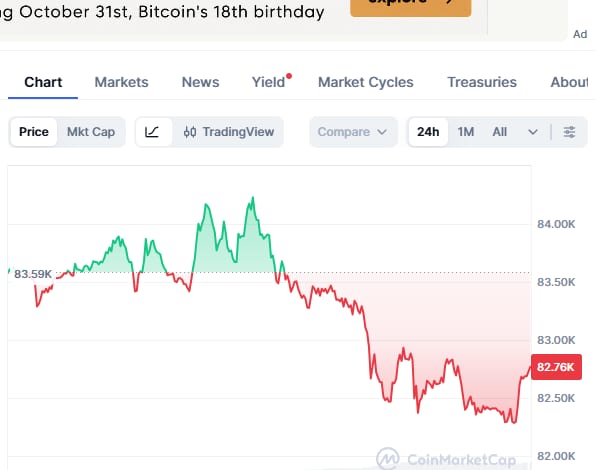Click the TradingView candlestick icon
596x470 pixels.
pyautogui.click(x=190, y=132)
